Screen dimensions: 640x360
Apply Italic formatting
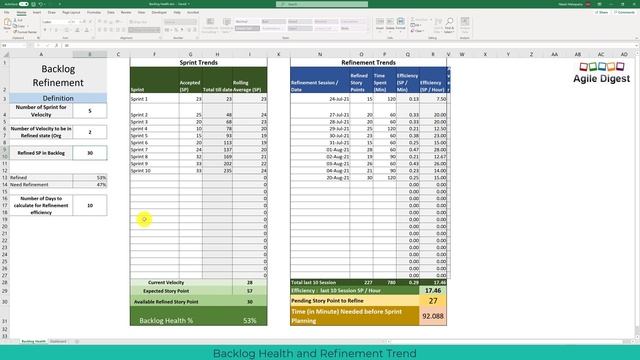coord(51,30)
